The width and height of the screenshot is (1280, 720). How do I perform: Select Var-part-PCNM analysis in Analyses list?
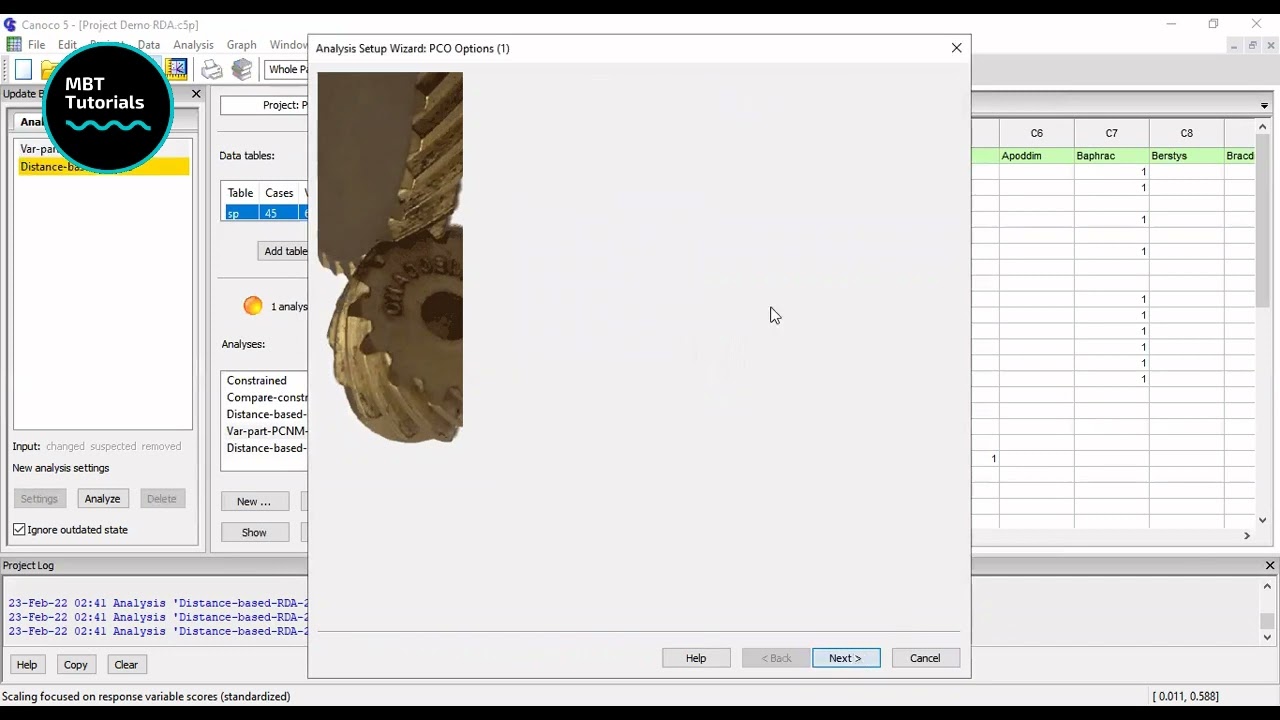[x=265, y=432]
